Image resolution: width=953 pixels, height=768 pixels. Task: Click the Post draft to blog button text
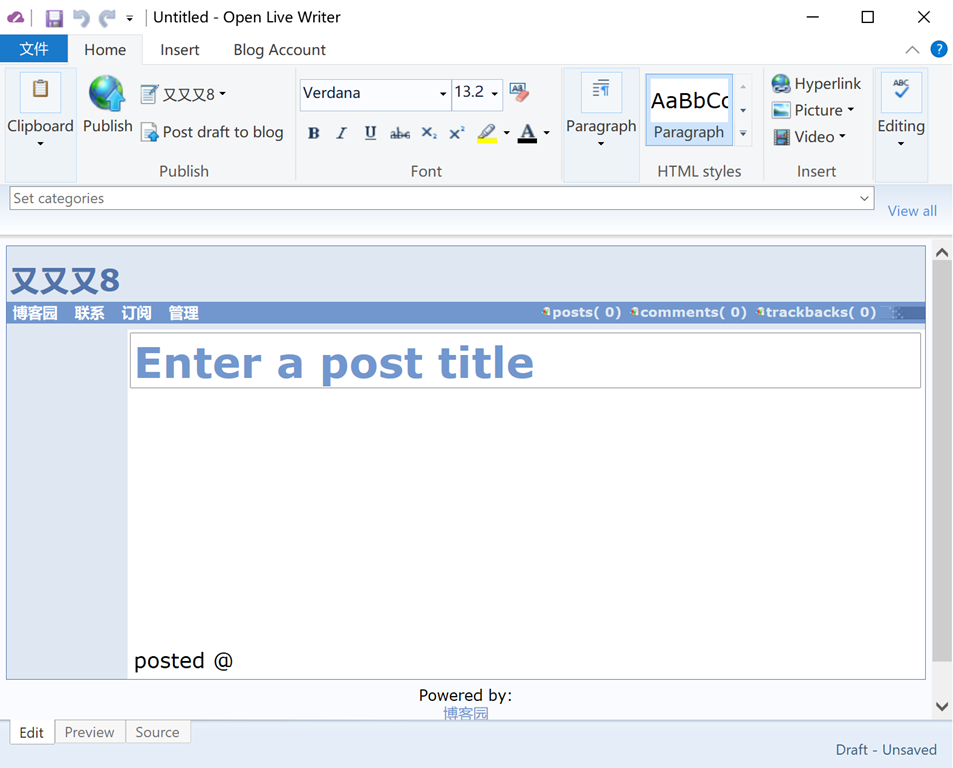pyautogui.click(x=223, y=132)
